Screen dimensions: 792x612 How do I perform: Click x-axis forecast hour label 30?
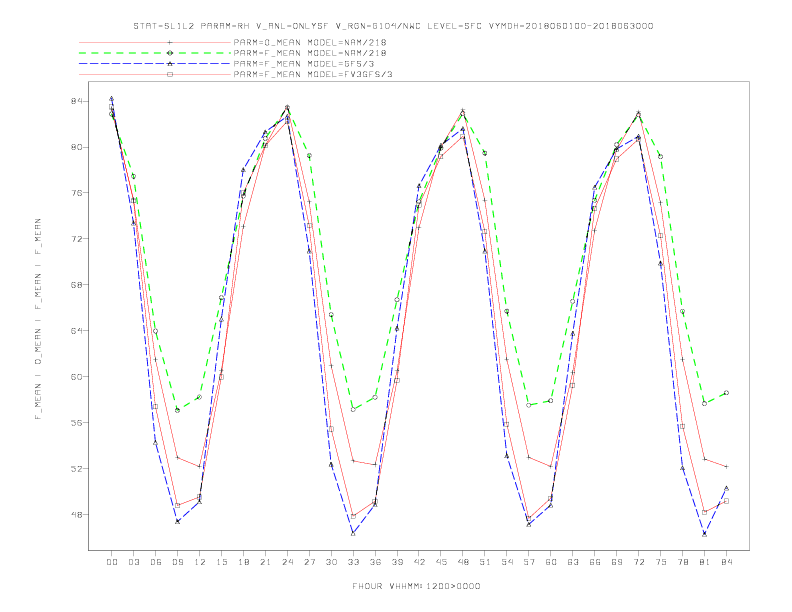tap(331, 562)
